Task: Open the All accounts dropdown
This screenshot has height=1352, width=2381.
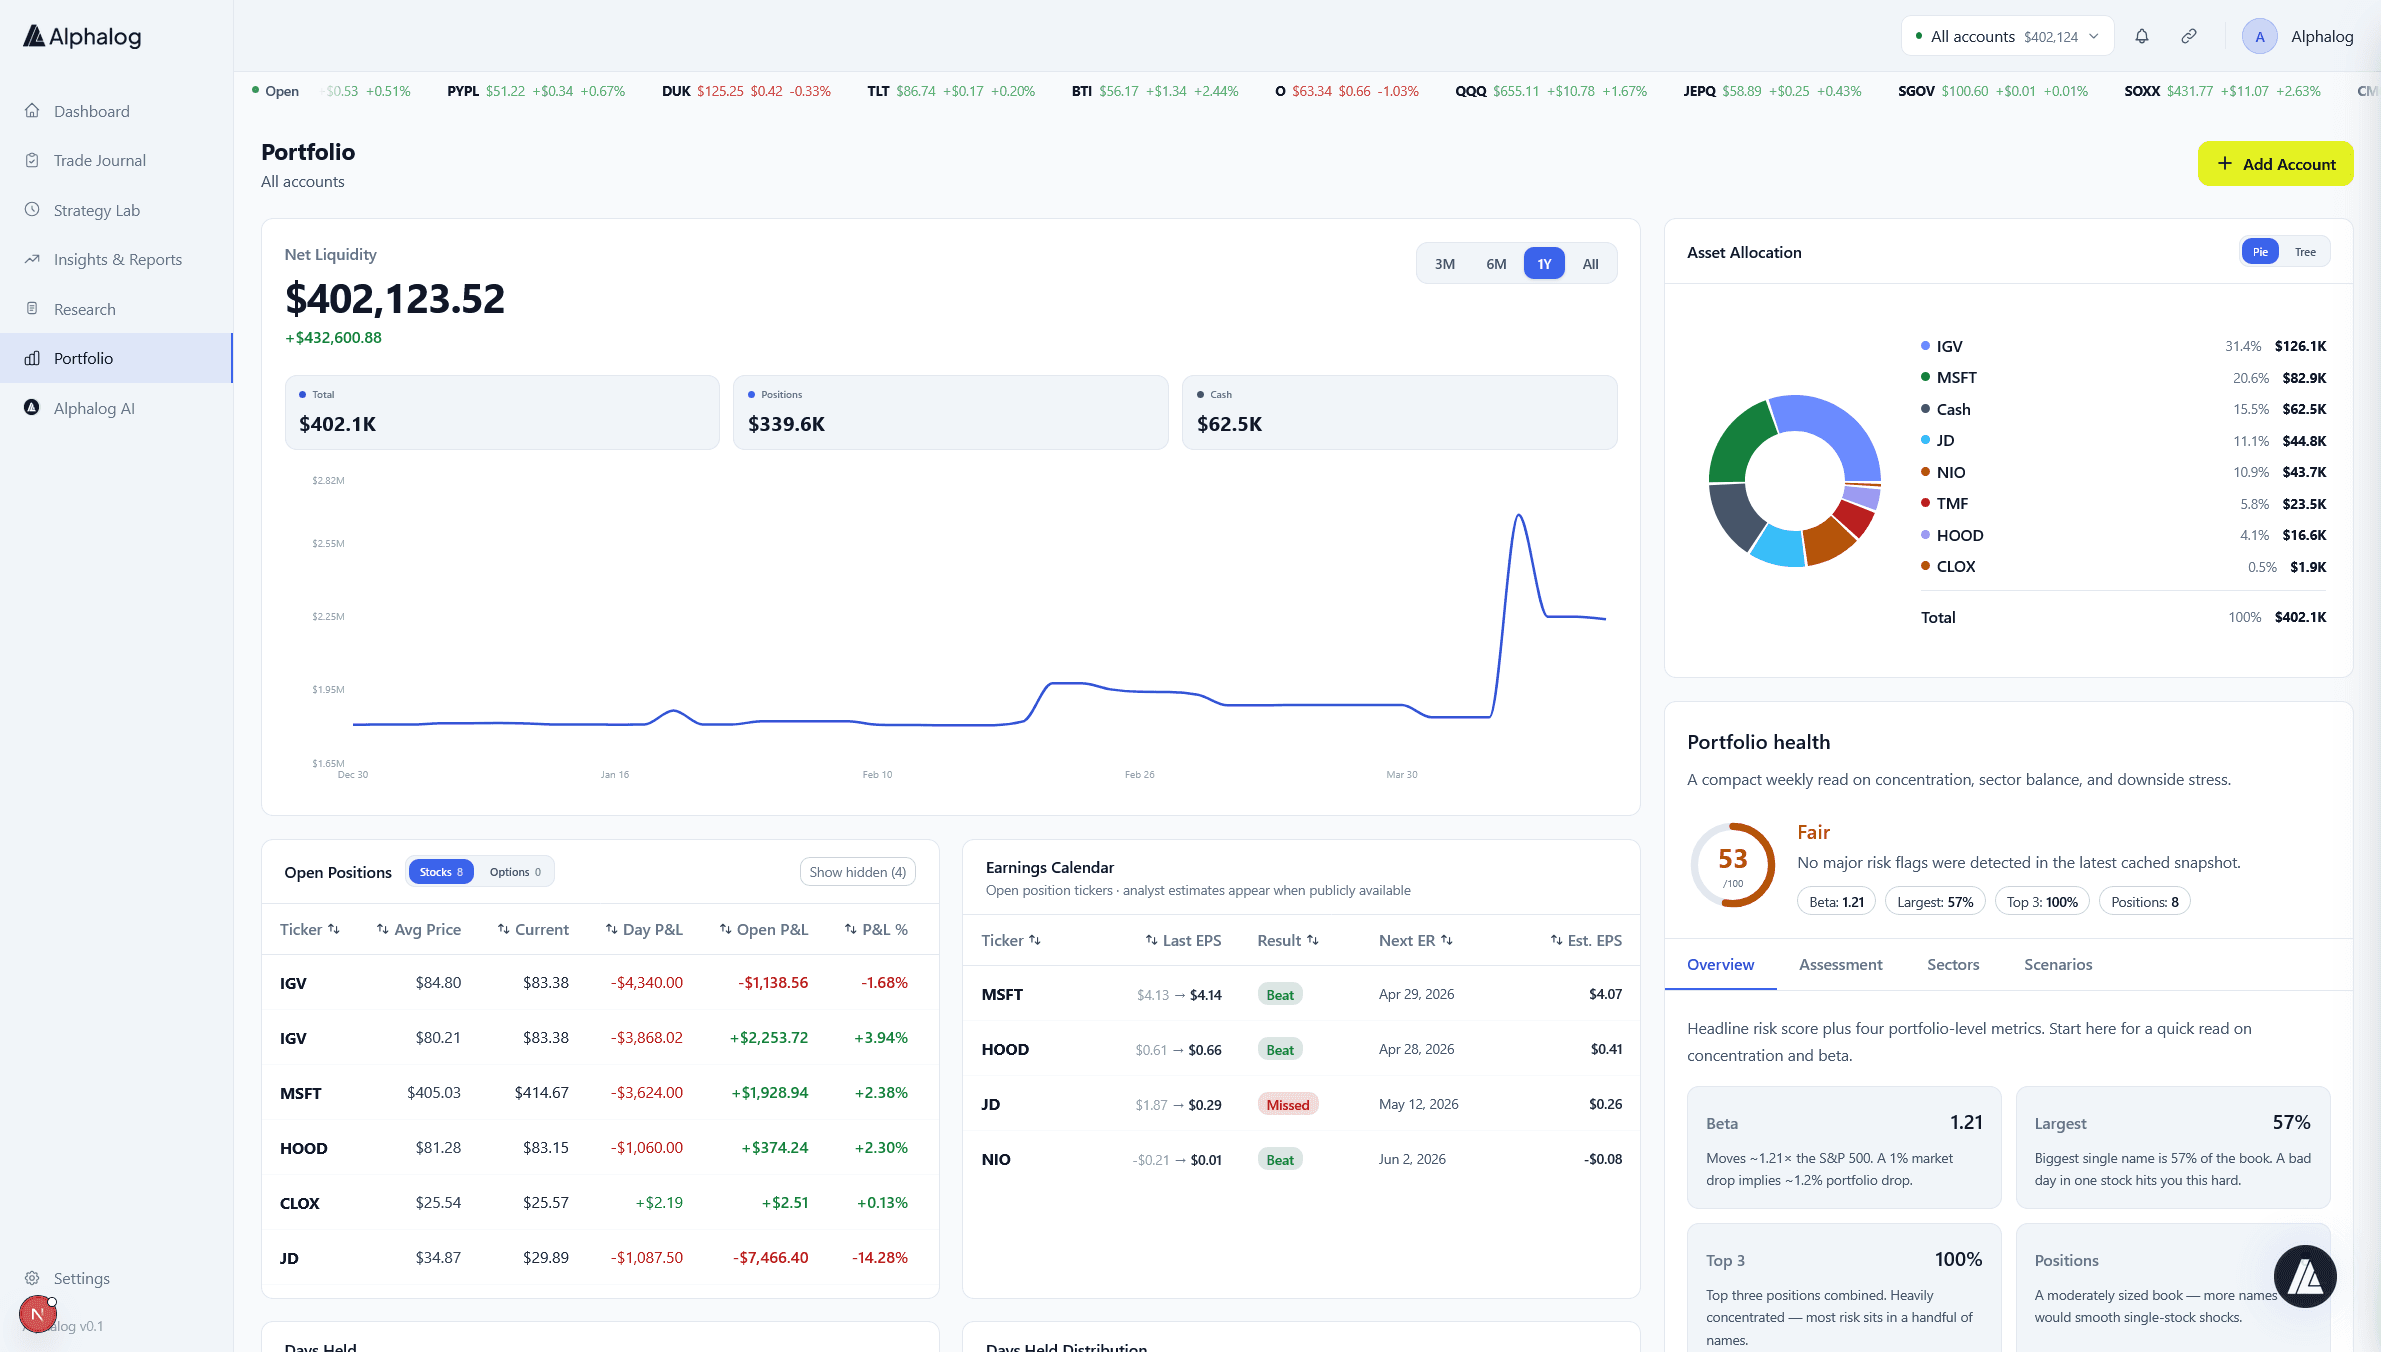Action: (x=2007, y=37)
